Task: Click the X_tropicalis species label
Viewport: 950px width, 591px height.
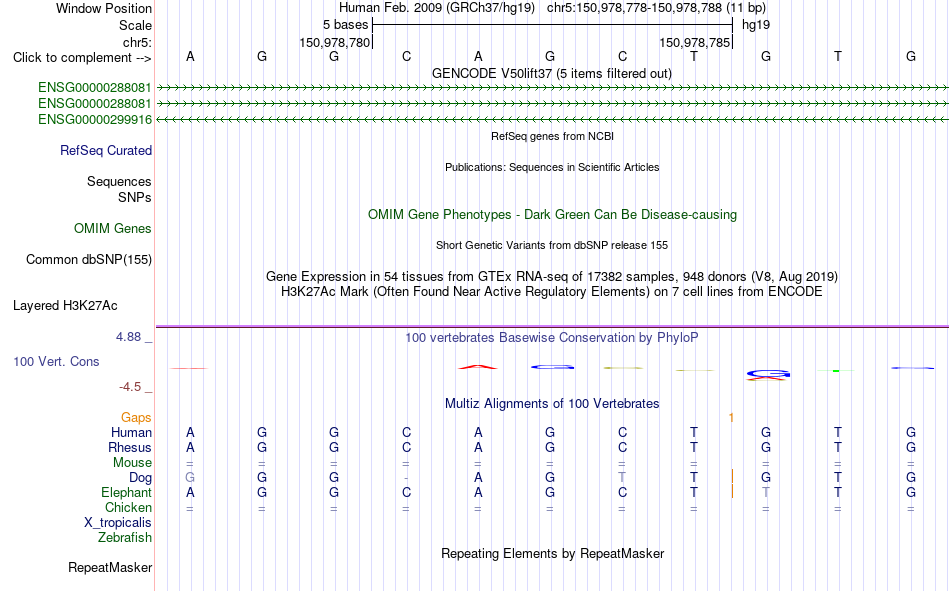Action: click(118, 523)
